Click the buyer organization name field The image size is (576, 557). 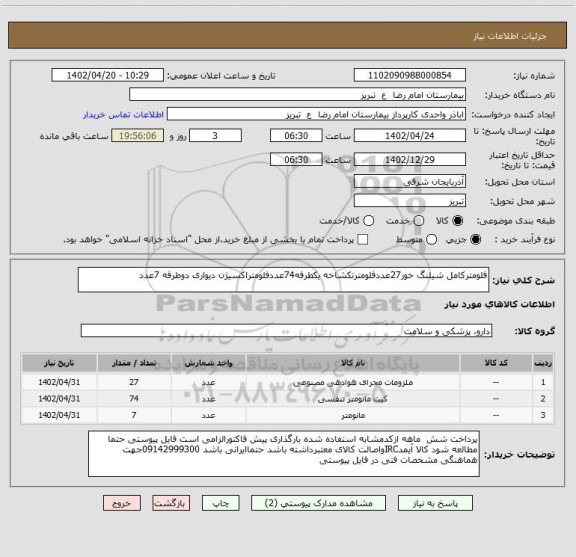pyautogui.click(x=298, y=95)
